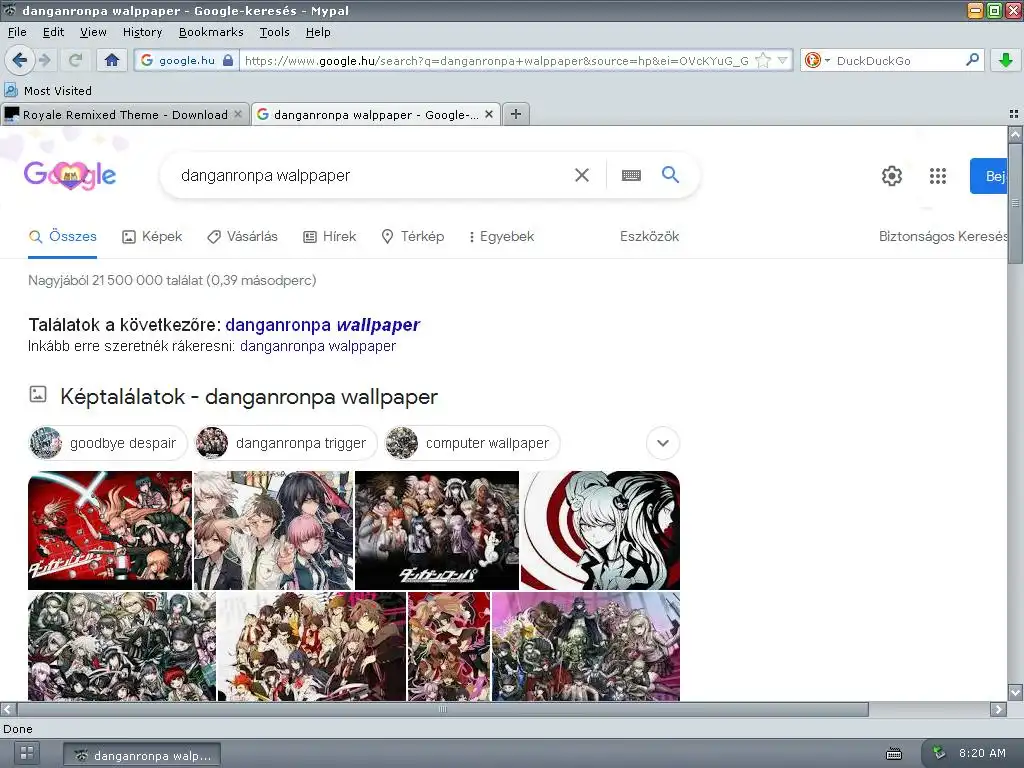The height and width of the screenshot is (768, 1024).
Task: Click the keyboard tray icon
Action: [x=894, y=754]
